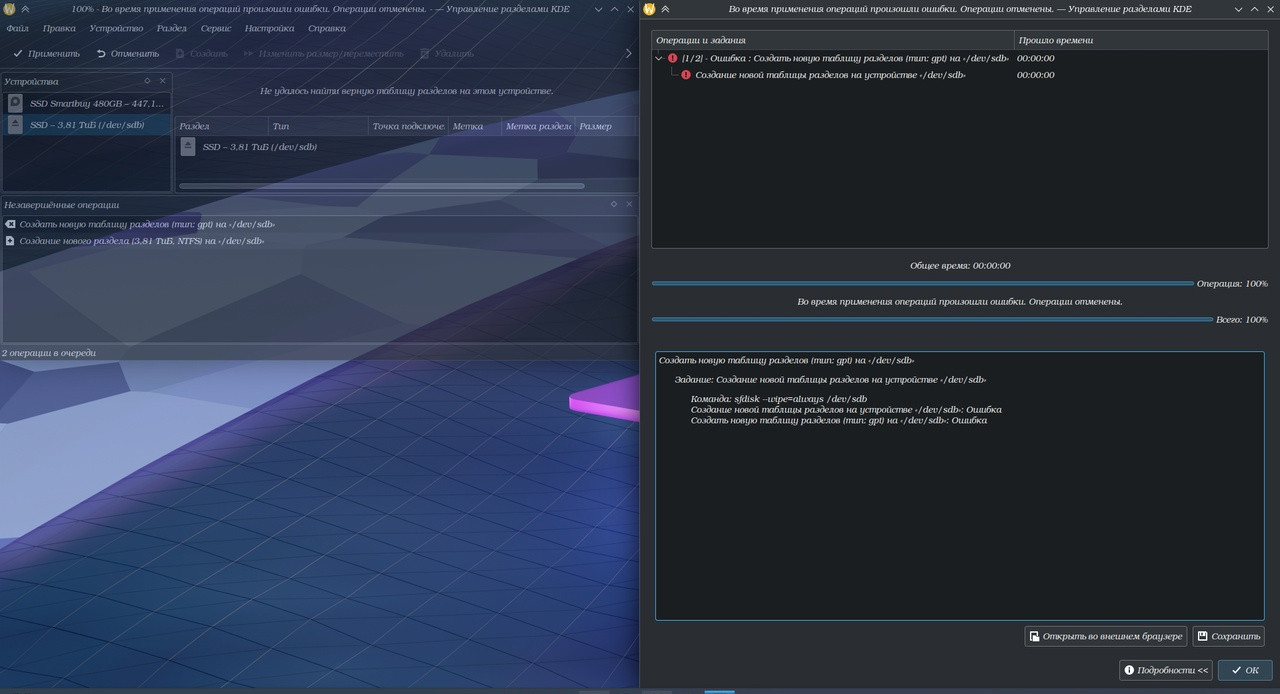The width and height of the screenshot is (1280, 694).
Task: Click Применить toolbar button
Action: (46, 53)
